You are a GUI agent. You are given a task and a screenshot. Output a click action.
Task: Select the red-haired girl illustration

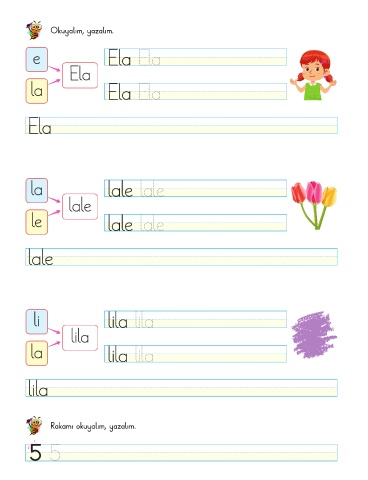(x=313, y=75)
